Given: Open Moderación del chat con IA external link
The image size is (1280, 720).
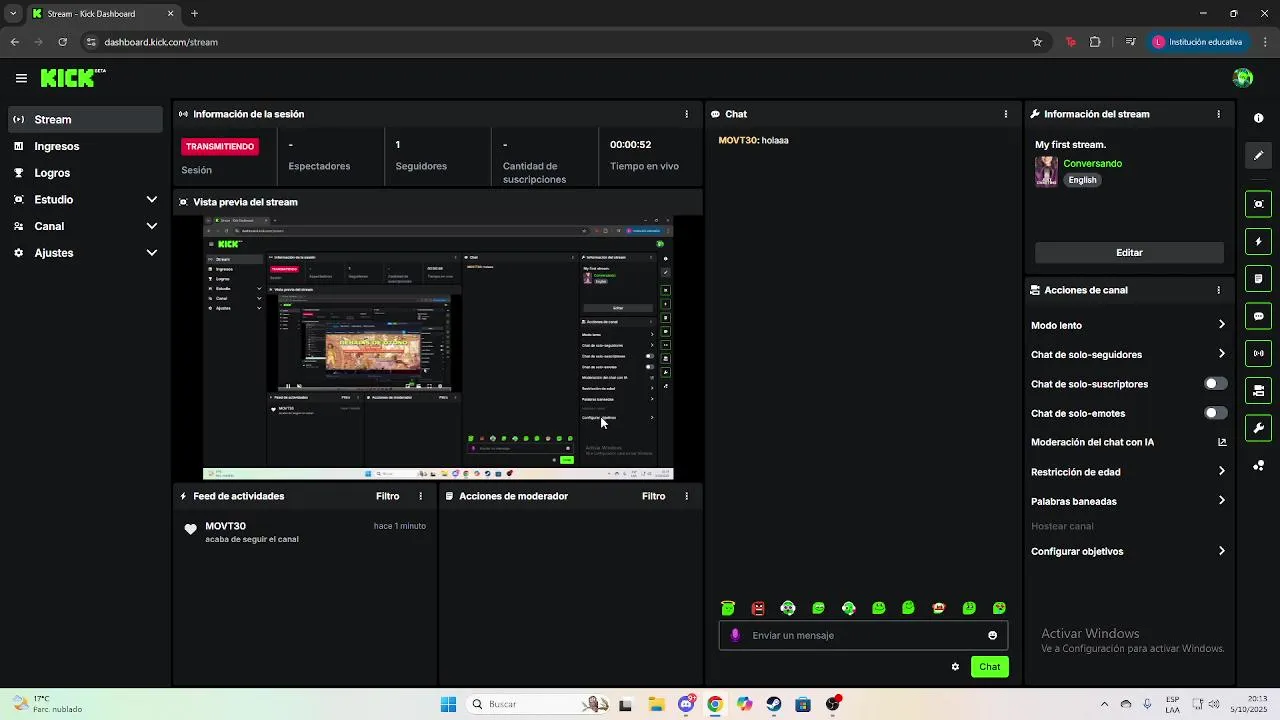Looking at the screenshot, I should pos(1221,442).
